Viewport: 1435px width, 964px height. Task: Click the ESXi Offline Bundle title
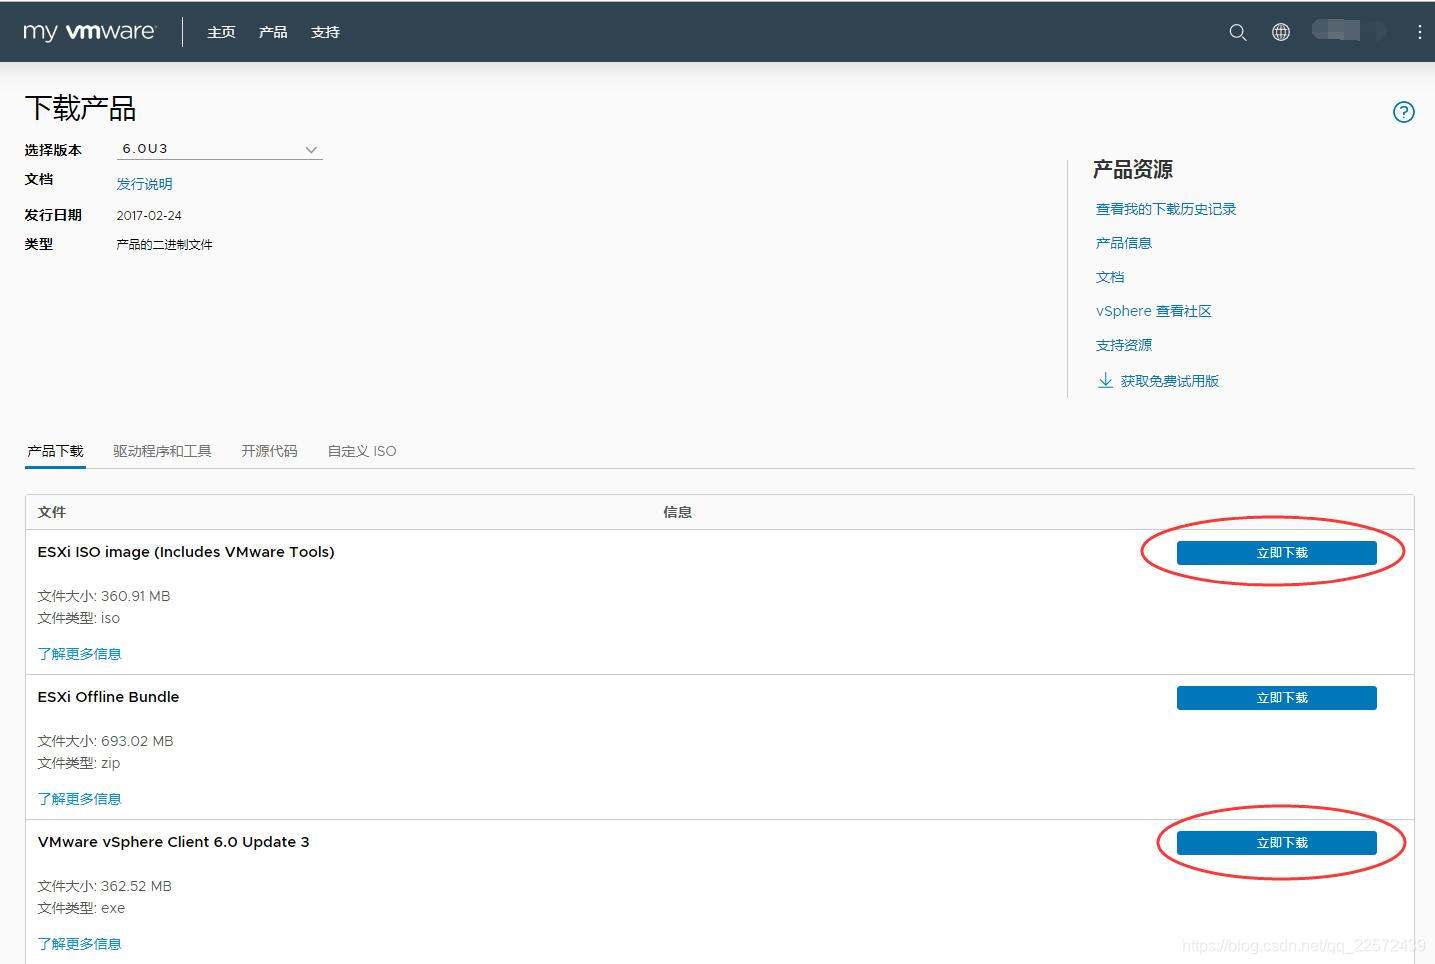pyautogui.click(x=108, y=697)
